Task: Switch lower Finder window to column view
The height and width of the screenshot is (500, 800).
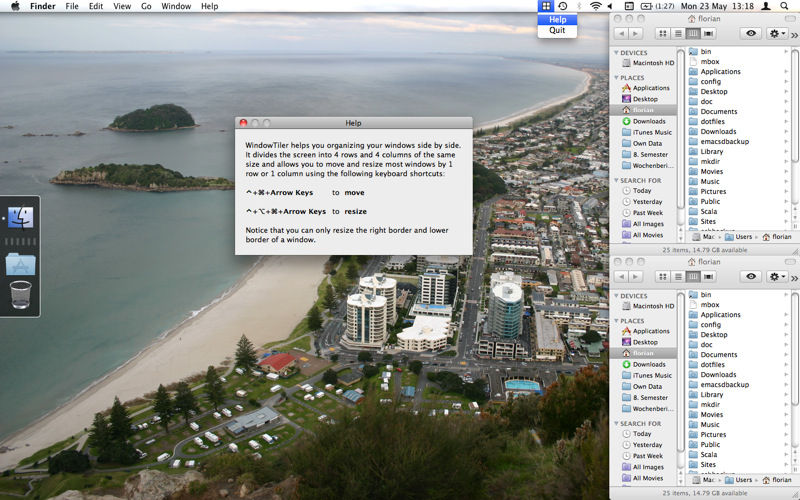Action: (x=693, y=277)
